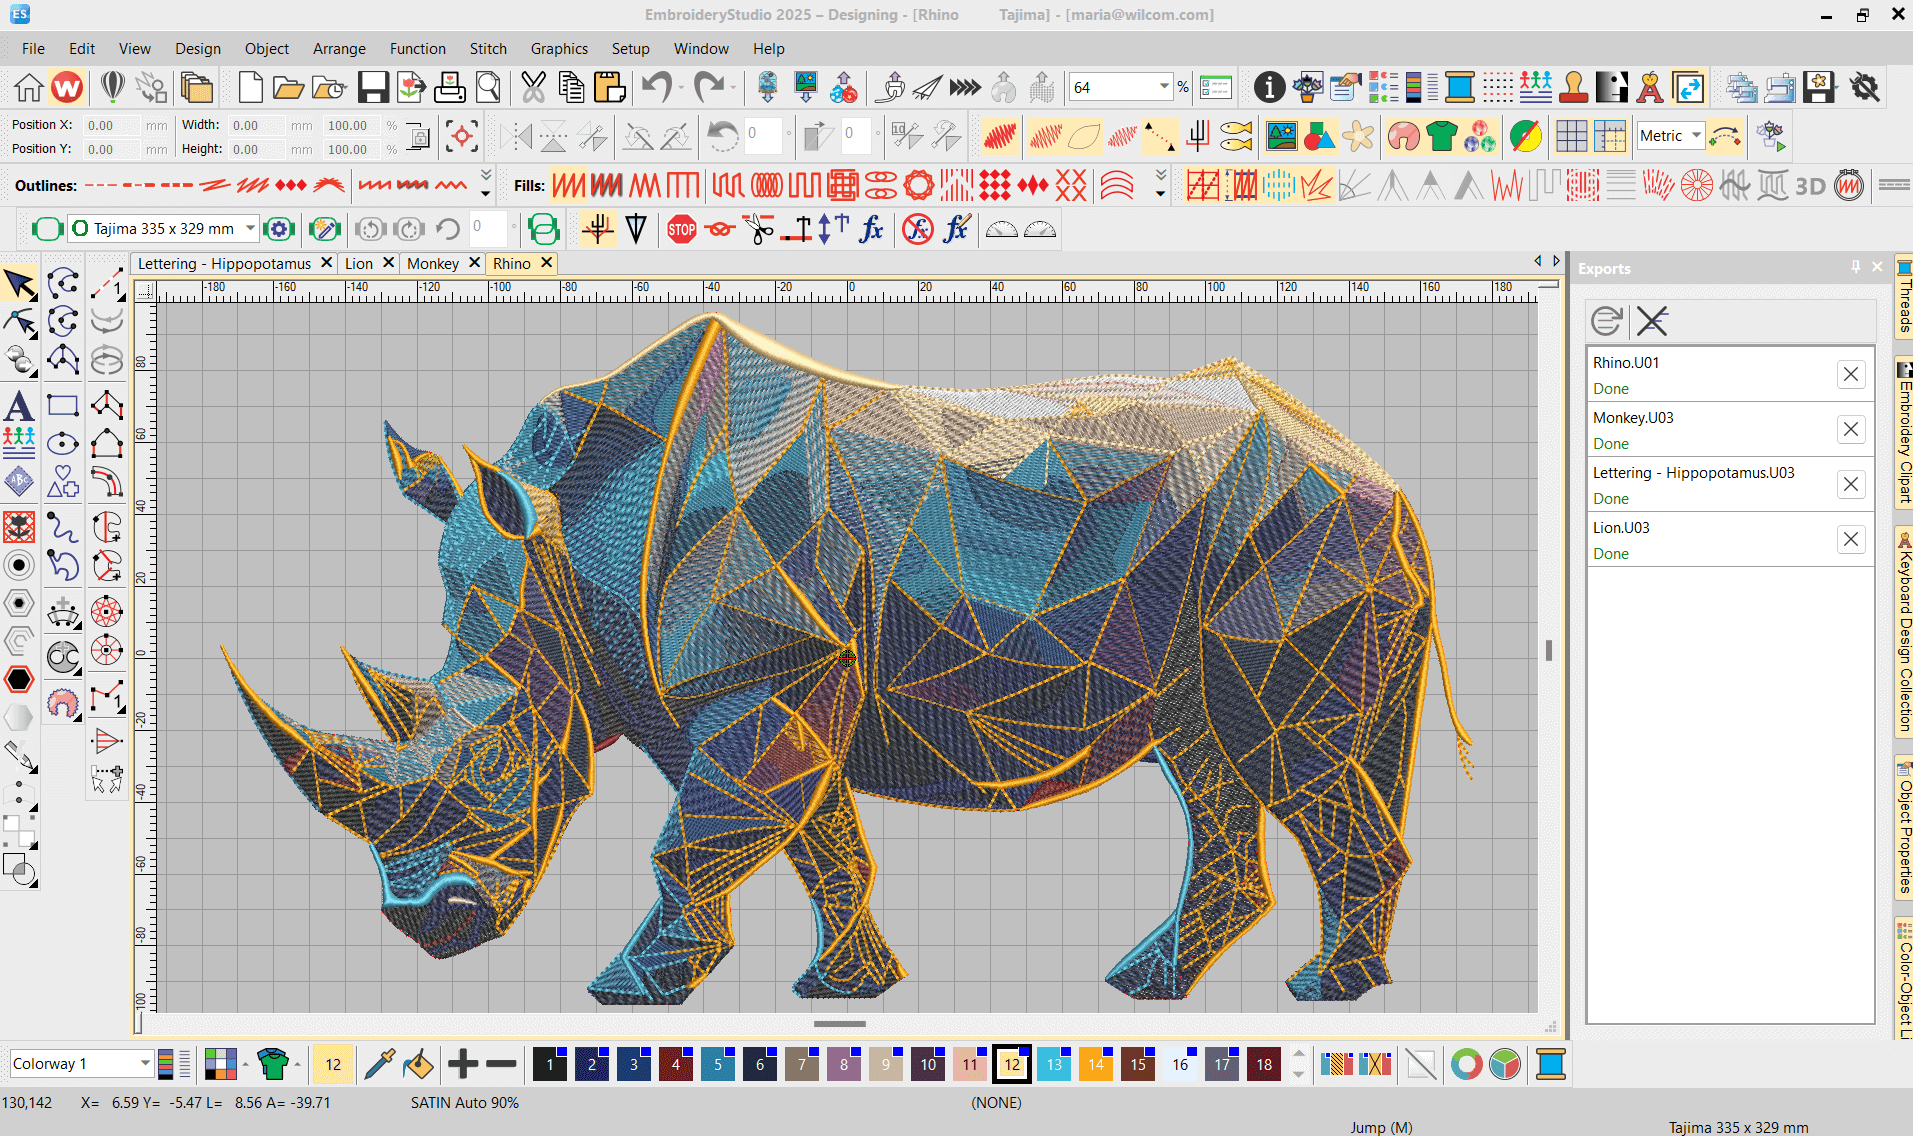Click the Home icon in top toolbar
Viewport: 1913px width, 1136px height.
[x=28, y=88]
